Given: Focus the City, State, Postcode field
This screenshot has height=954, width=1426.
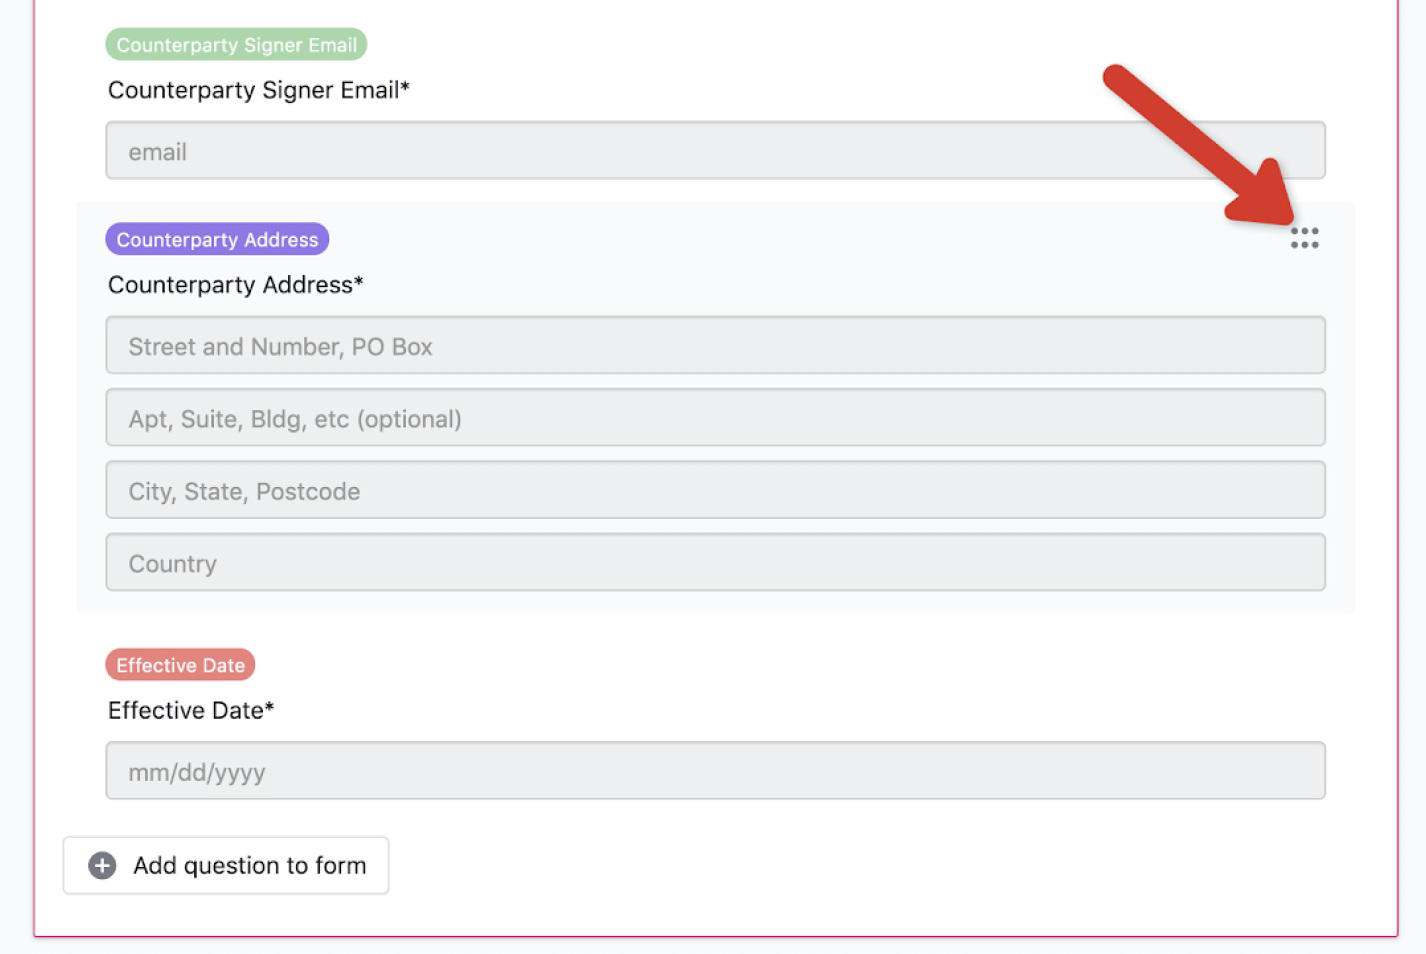Looking at the screenshot, I should [716, 490].
